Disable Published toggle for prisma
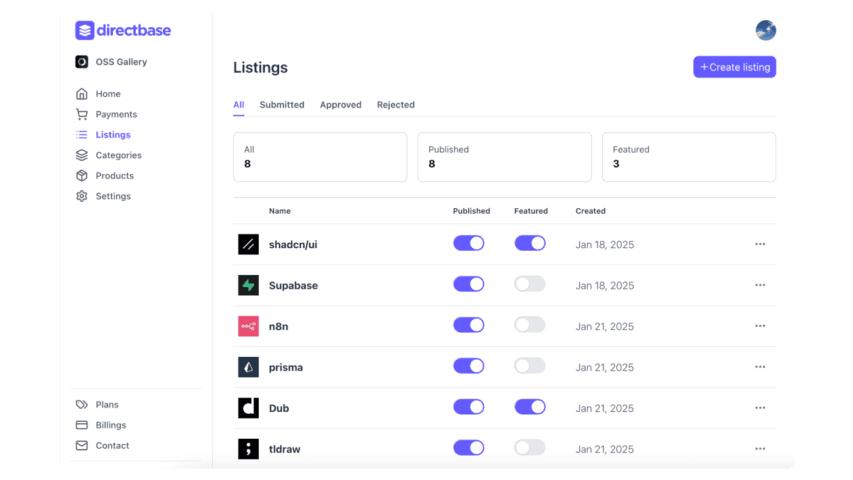Image resolution: width=853 pixels, height=480 pixels. [x=468, y=366]
